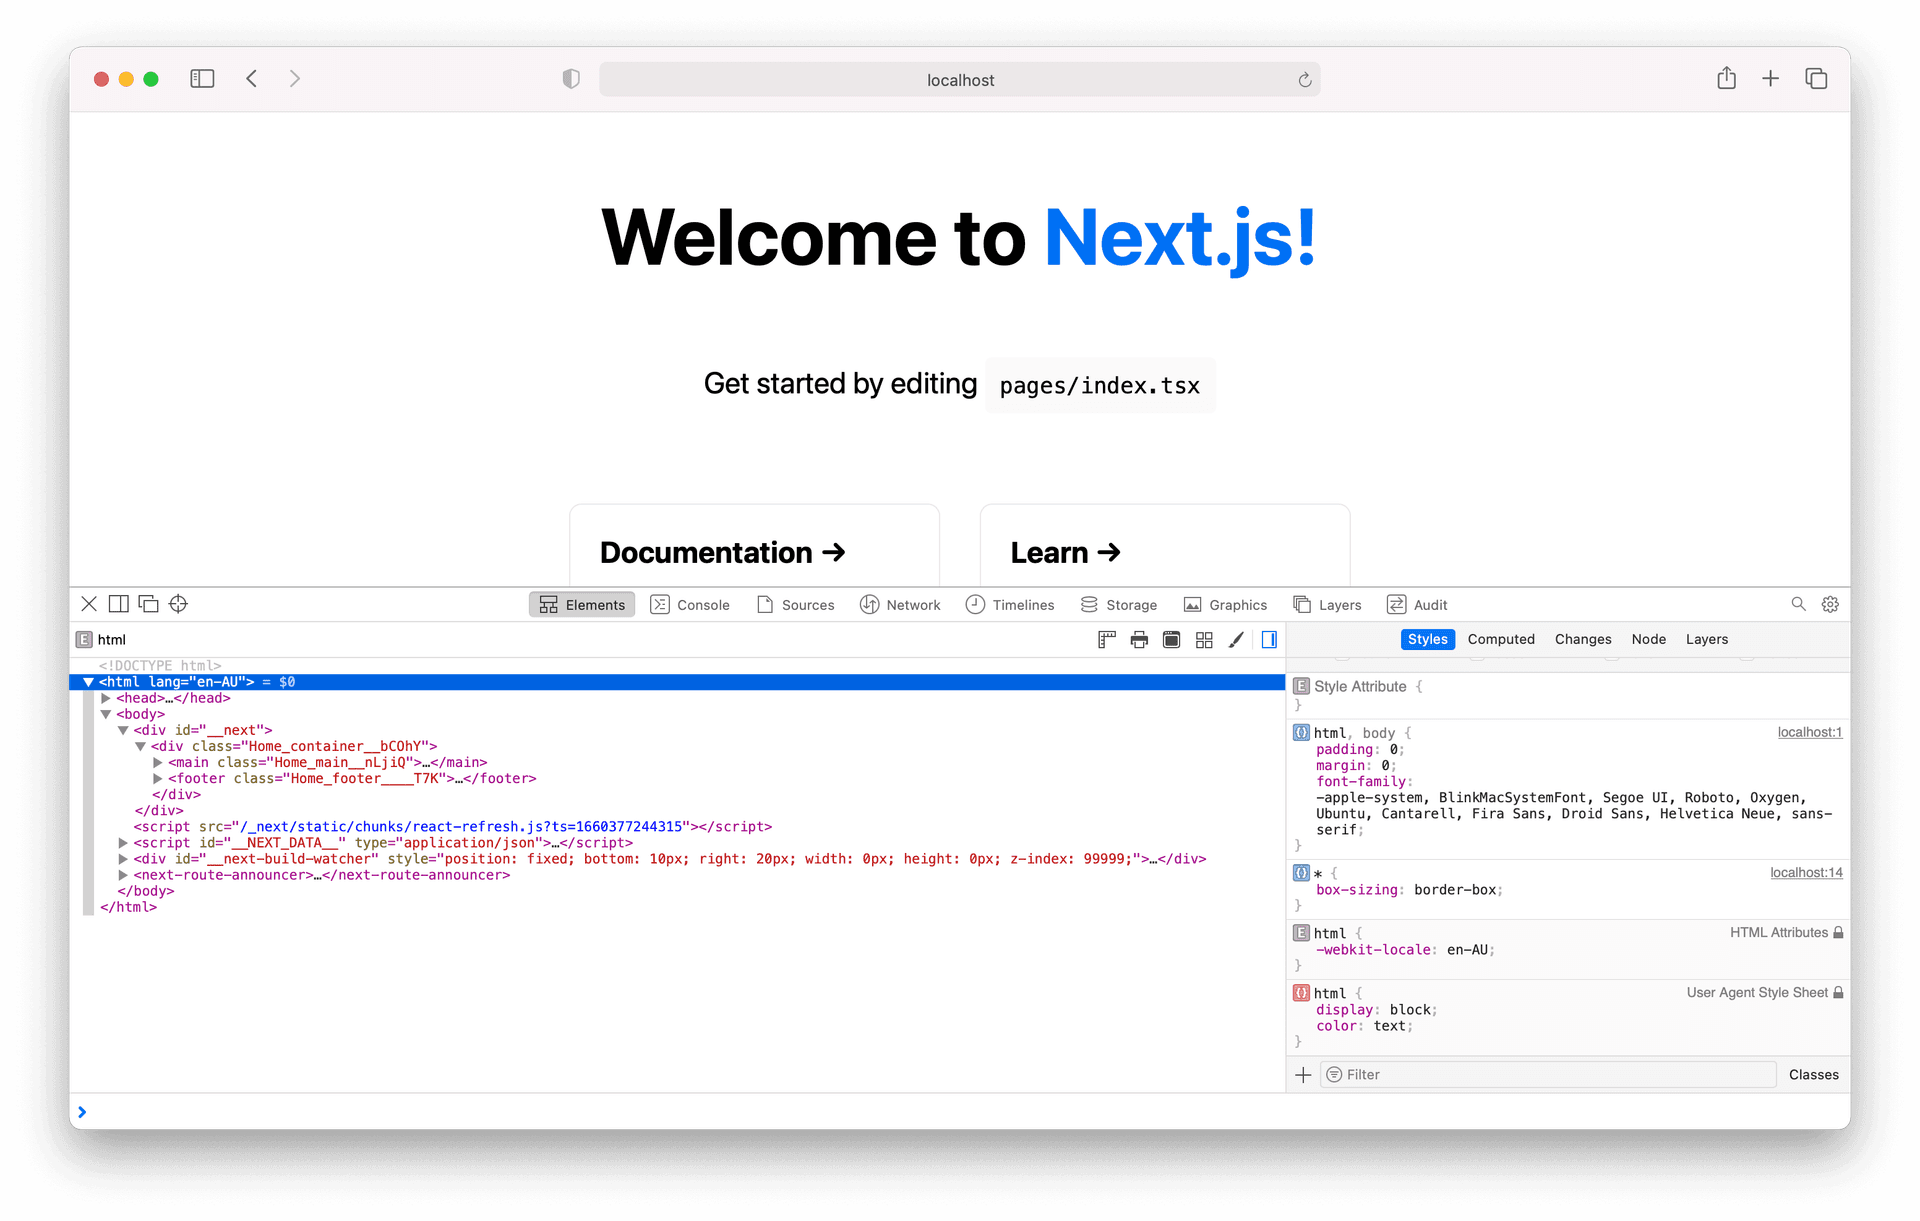Open the Timelines panel

point(1010,604)
